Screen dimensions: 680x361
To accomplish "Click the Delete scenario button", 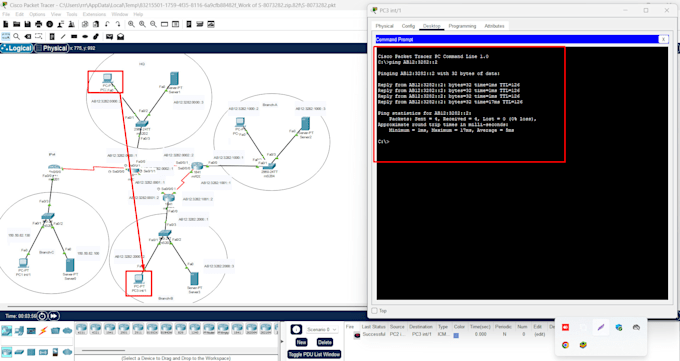I will click(324, 342).
